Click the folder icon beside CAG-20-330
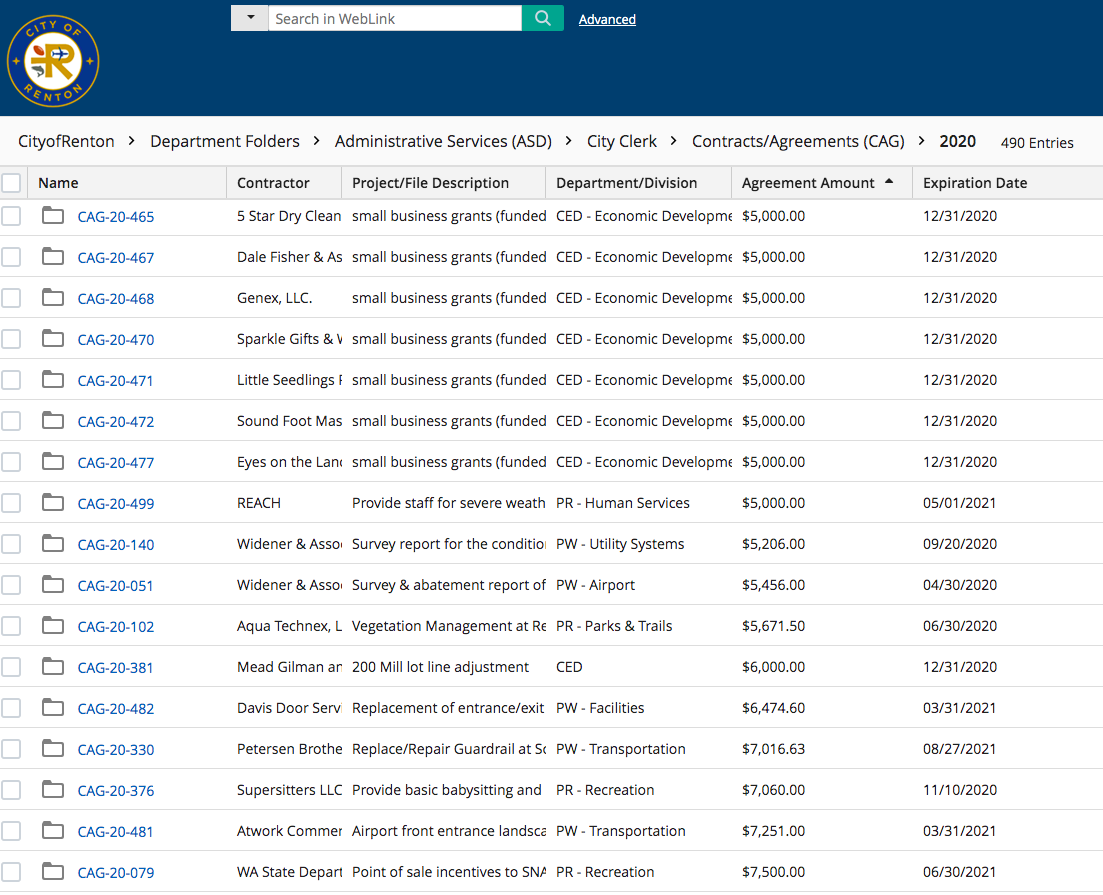This screenshot has height=895, width=1103. click(53, 749)
